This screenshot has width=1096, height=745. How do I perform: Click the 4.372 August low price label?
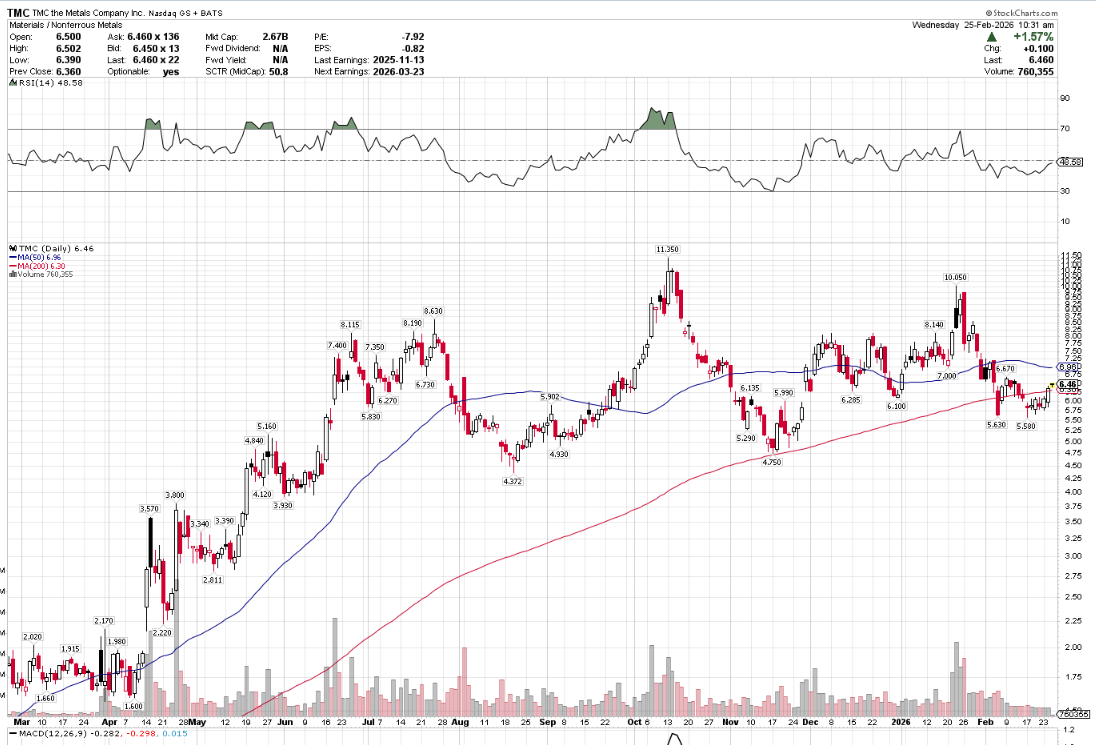coord(514,481)
